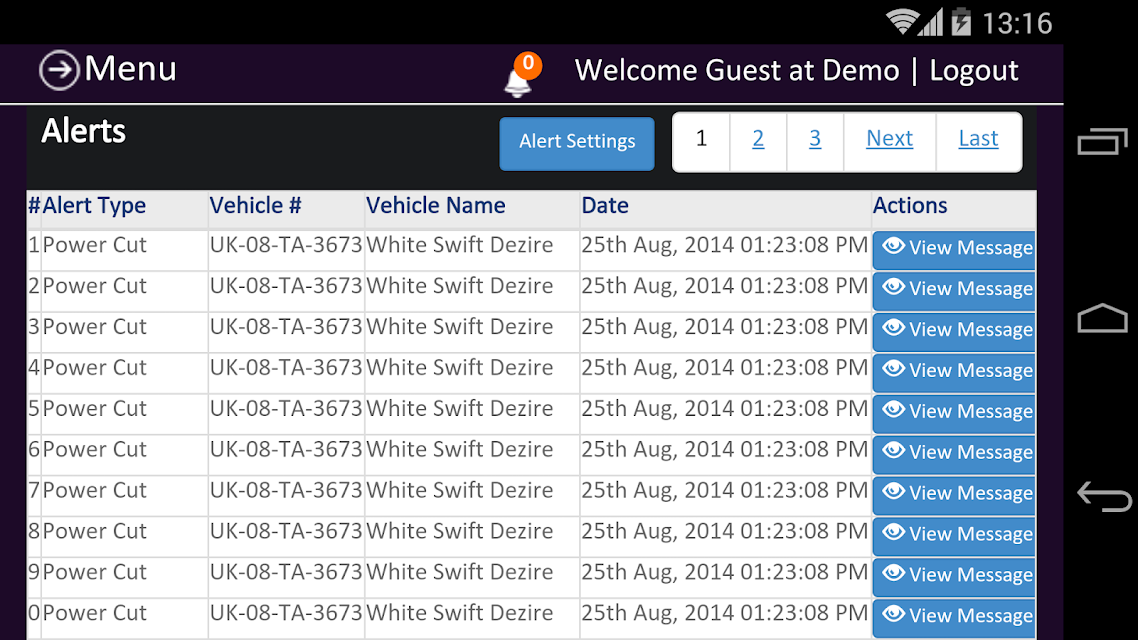
Task: Click the Vehicle # column header
Action: tap(255, 206)
